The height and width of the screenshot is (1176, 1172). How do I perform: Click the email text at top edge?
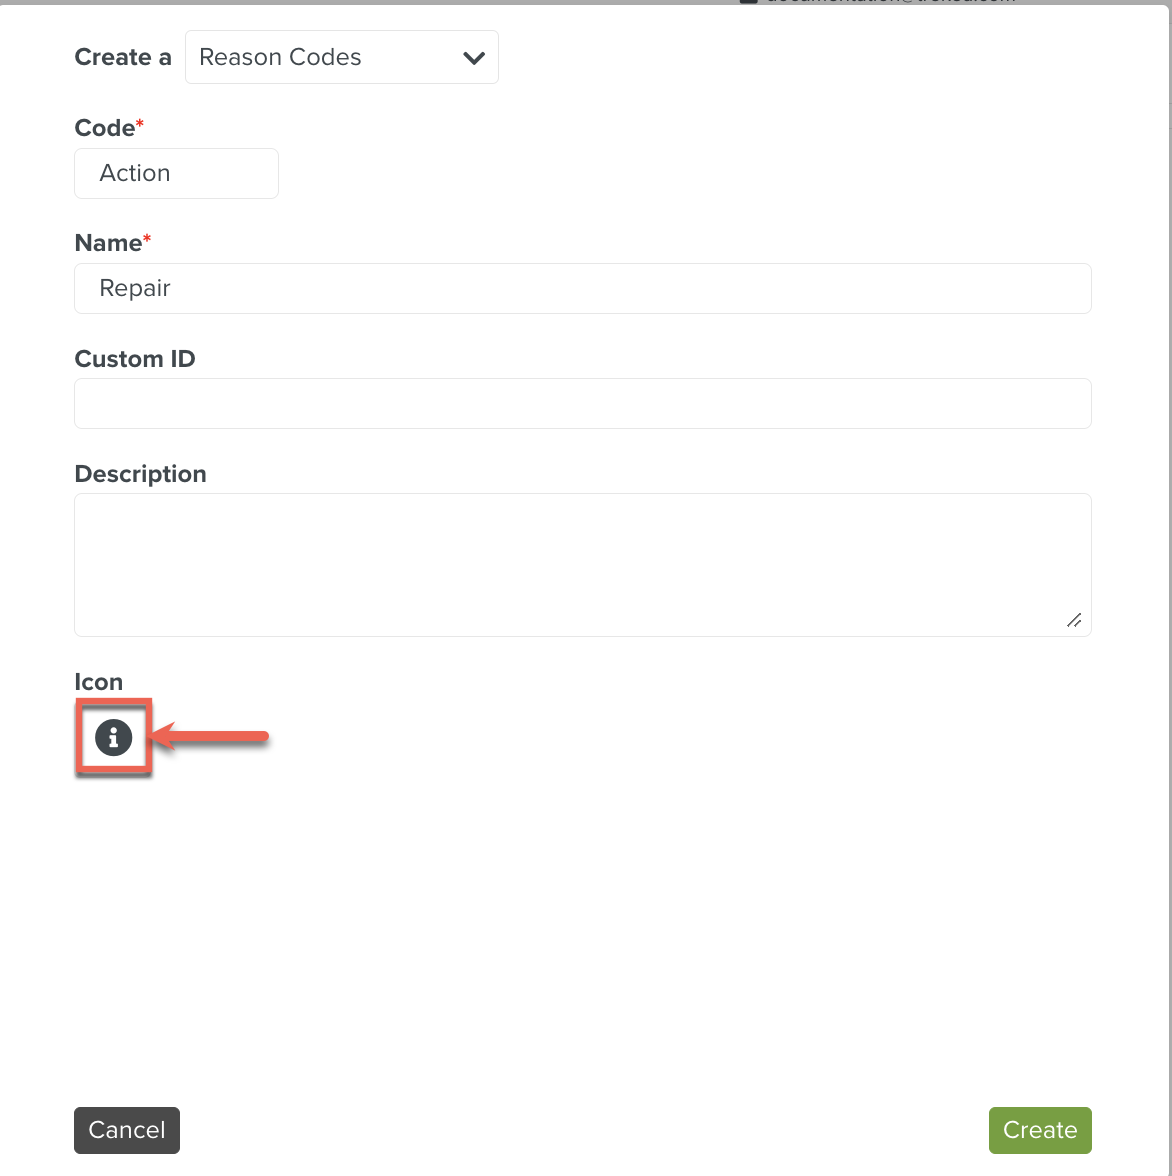(890, 2)
